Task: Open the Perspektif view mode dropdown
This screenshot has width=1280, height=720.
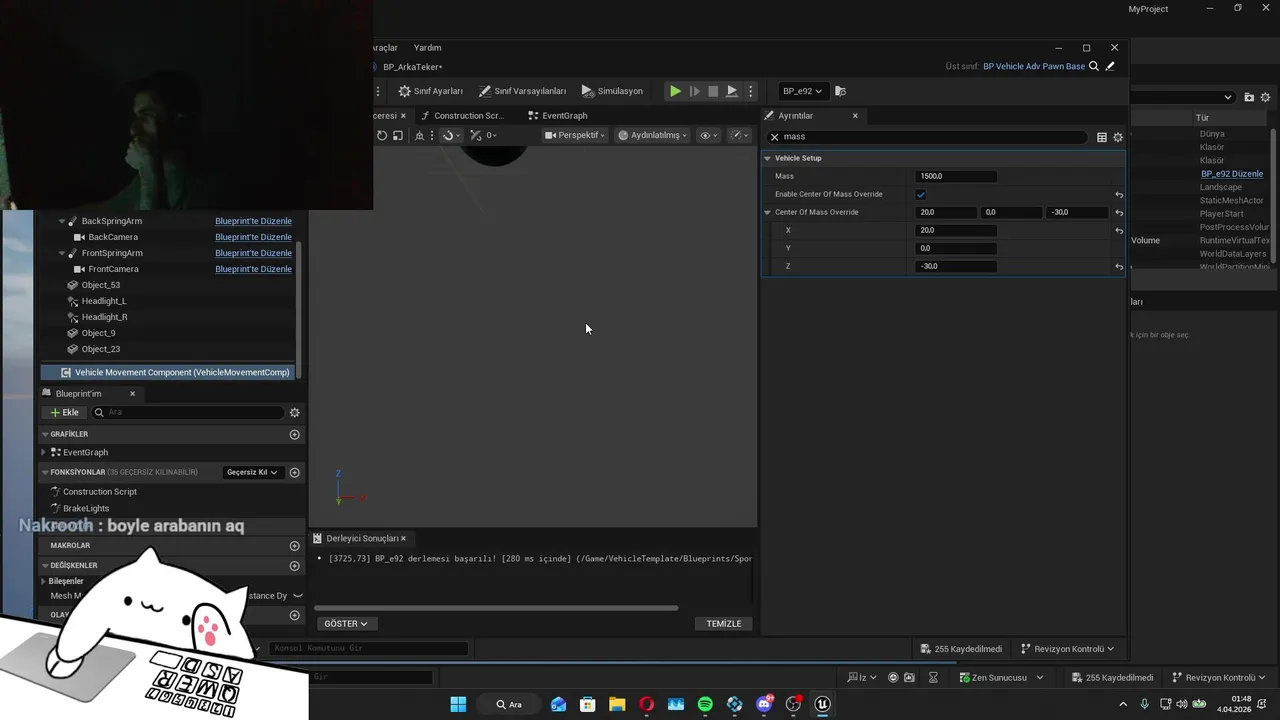Action: tap(574, 135)
